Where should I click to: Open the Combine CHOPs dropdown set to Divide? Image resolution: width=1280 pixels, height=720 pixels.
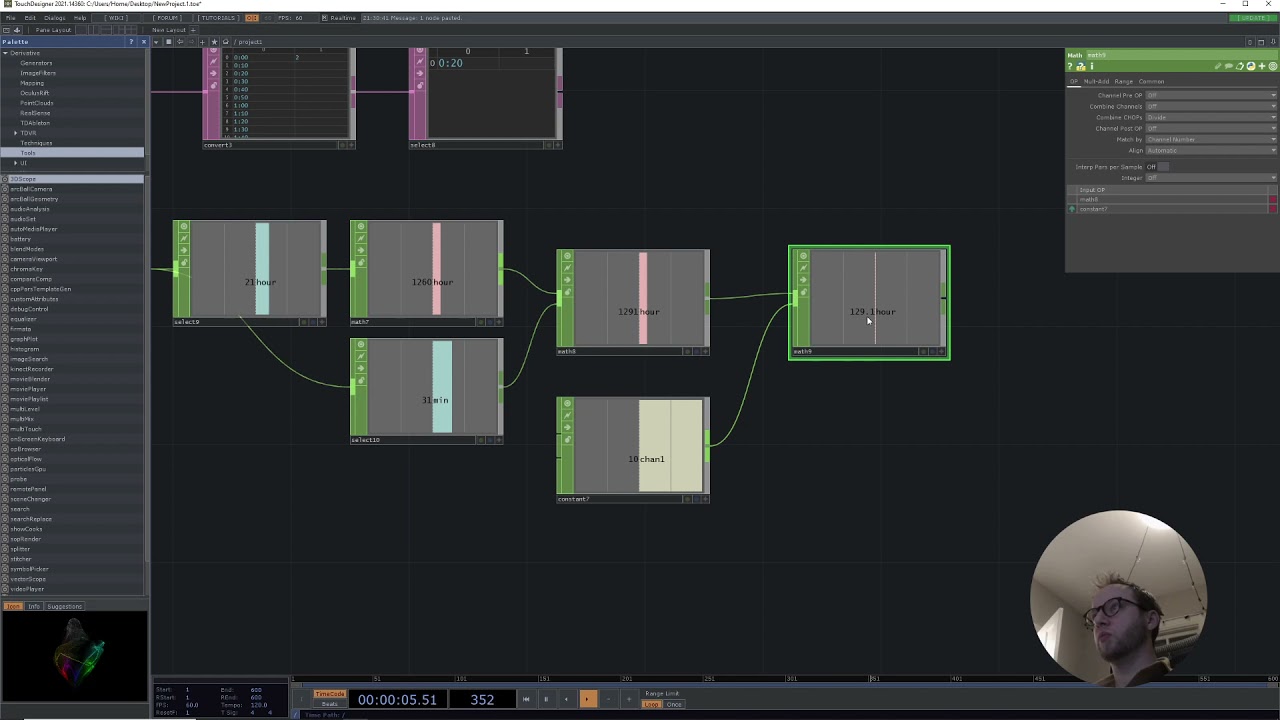click(1211, 117)
